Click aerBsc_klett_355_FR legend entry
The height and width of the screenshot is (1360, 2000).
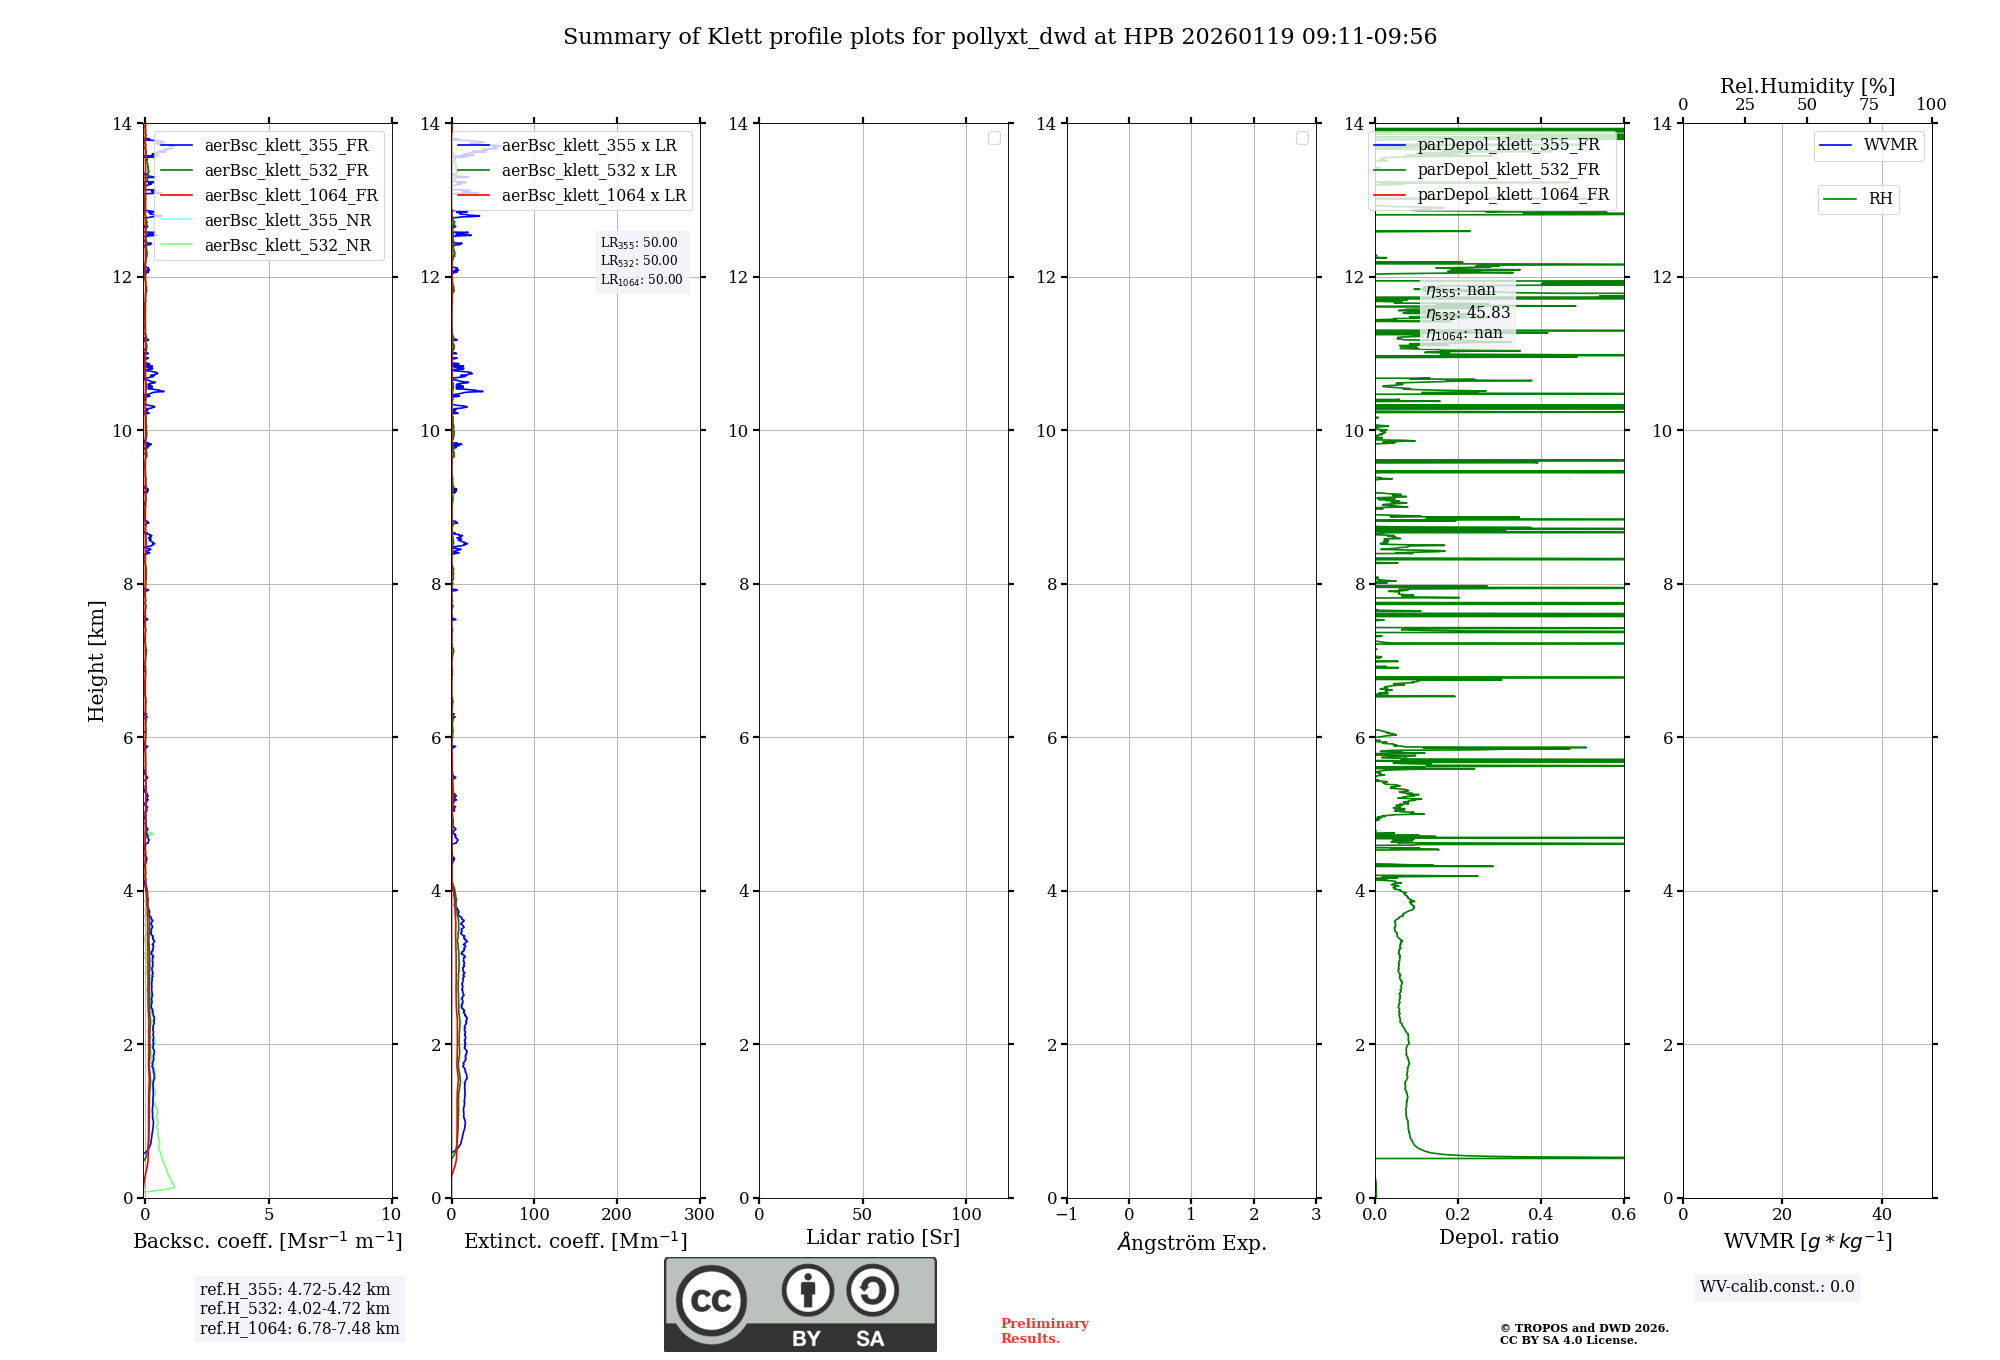pos(286,146)
